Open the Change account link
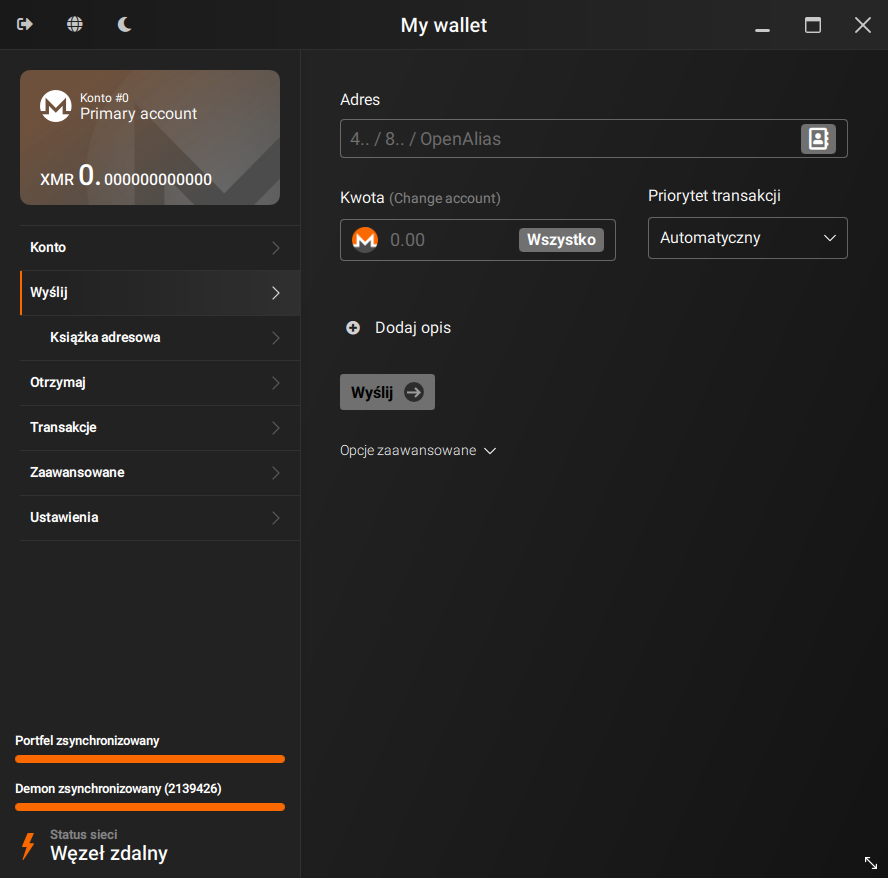The width and height of the screenshot is (888, 878). [x=444, y=198]
